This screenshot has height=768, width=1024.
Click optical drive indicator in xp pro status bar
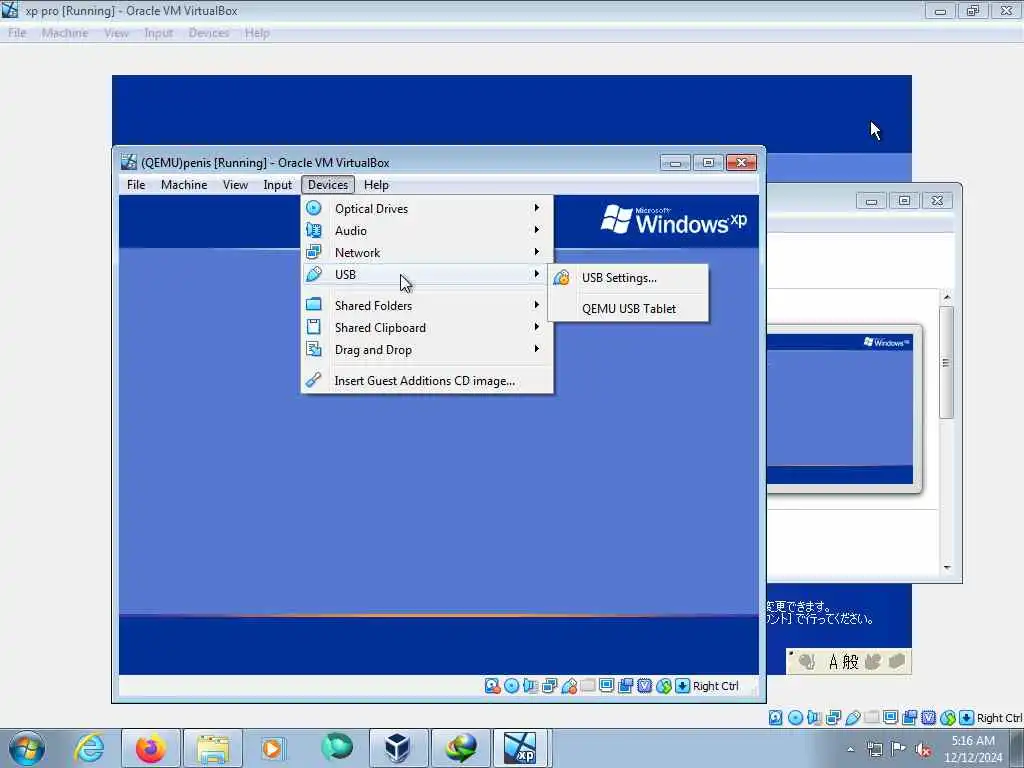795,718
